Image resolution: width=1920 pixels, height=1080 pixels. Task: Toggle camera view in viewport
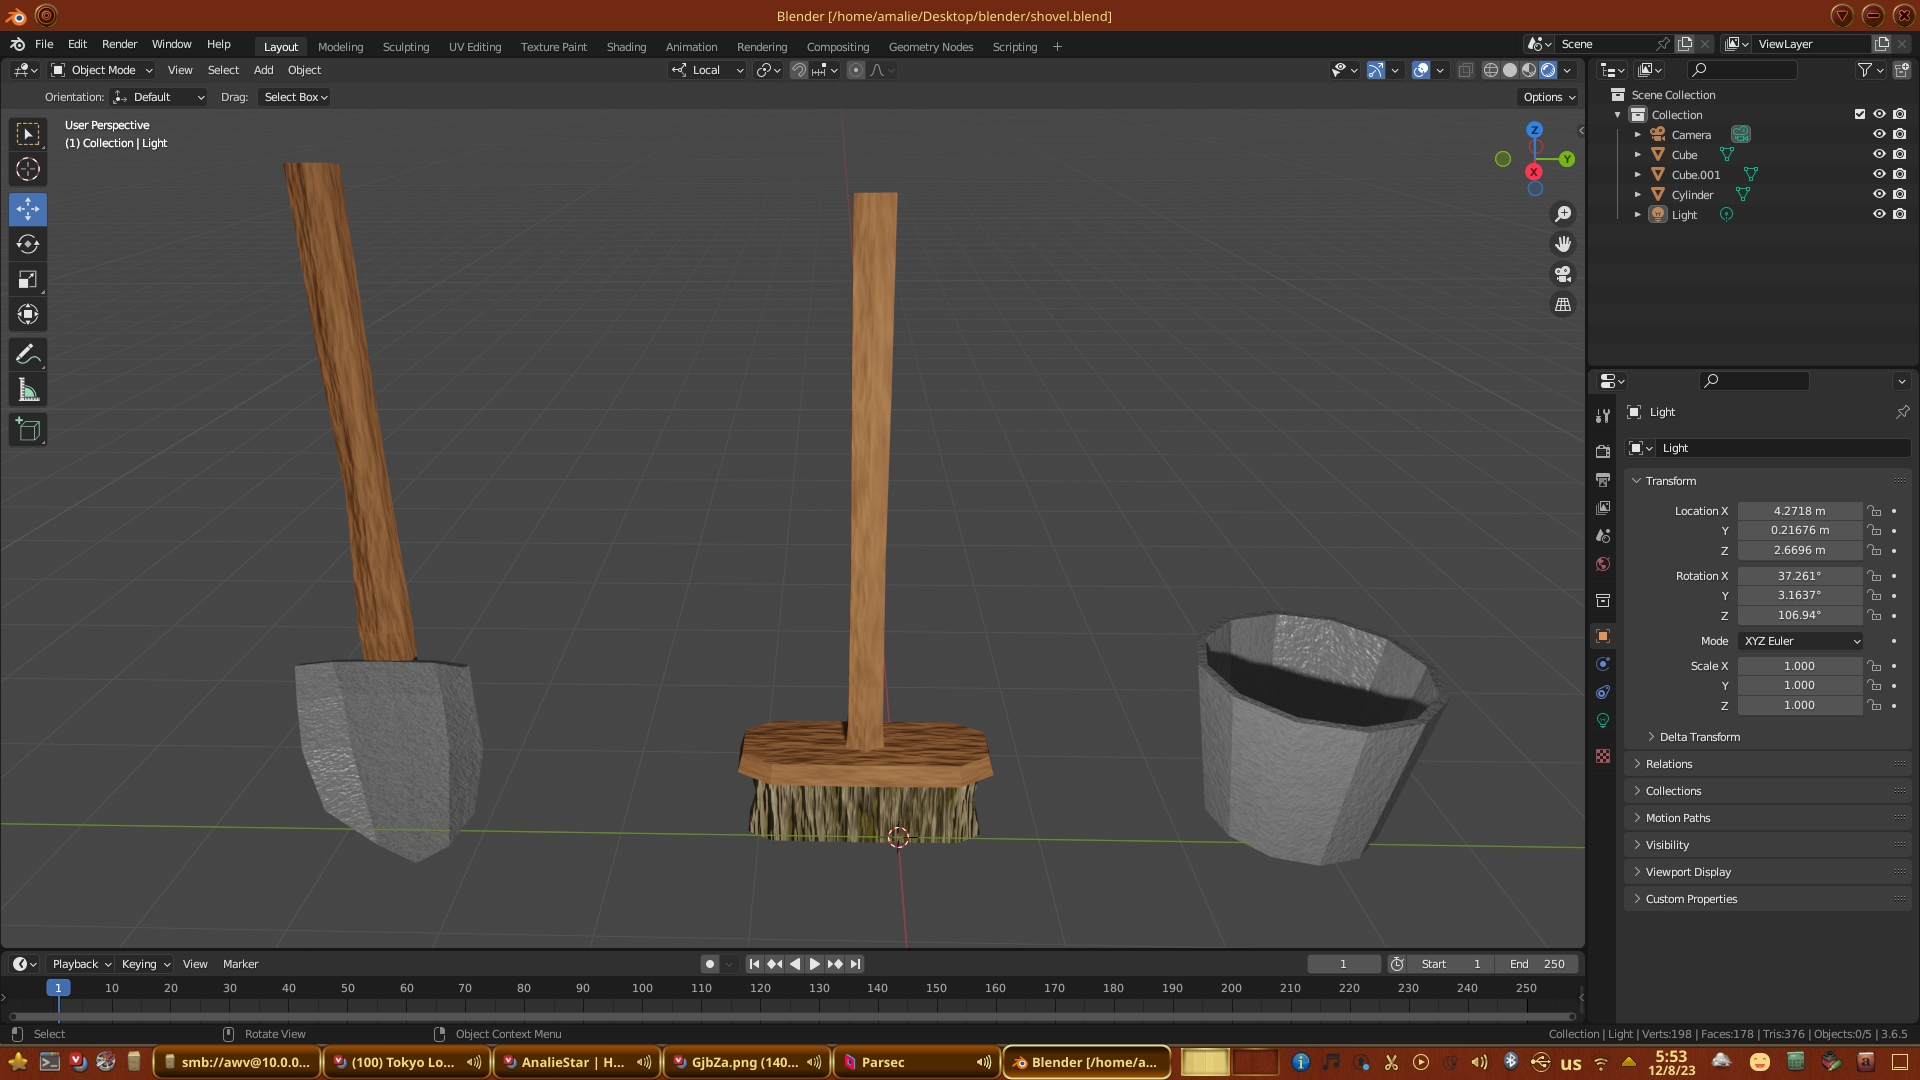[1563, 274]
